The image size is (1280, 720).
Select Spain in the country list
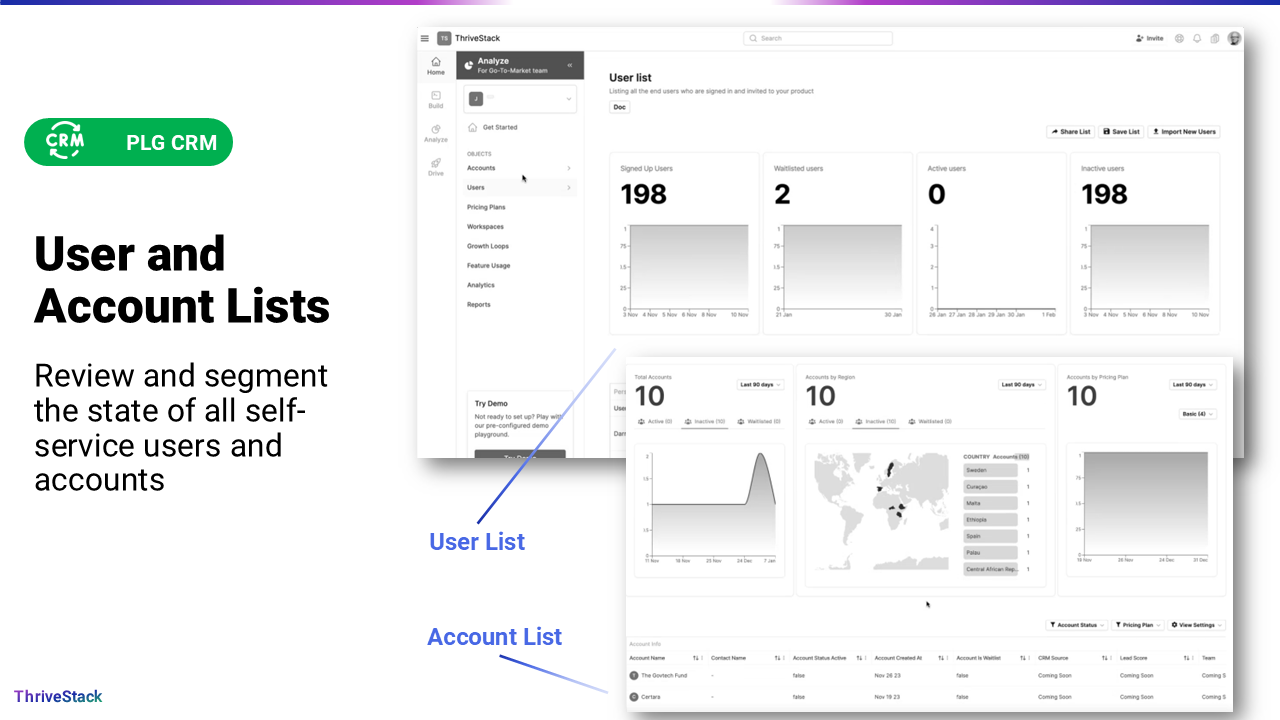[991, 536]
